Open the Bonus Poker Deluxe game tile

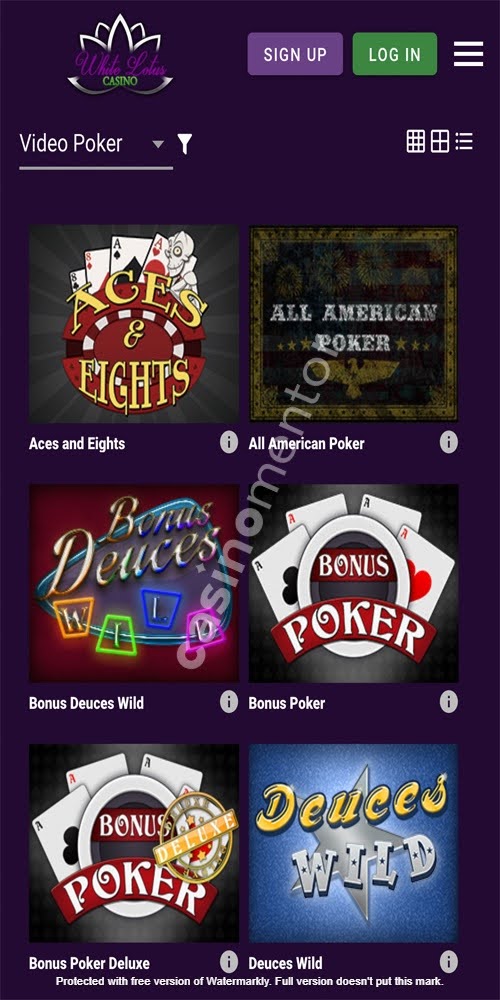(134, 843)
